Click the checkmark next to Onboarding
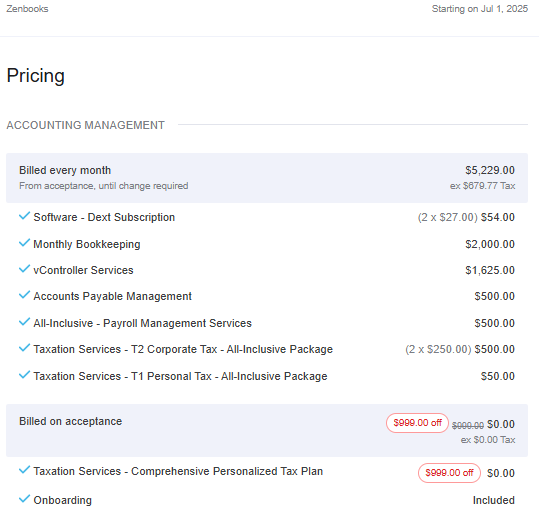Image resolution: width=539 pixels, height=515 pixels. (x=24, y=499)
